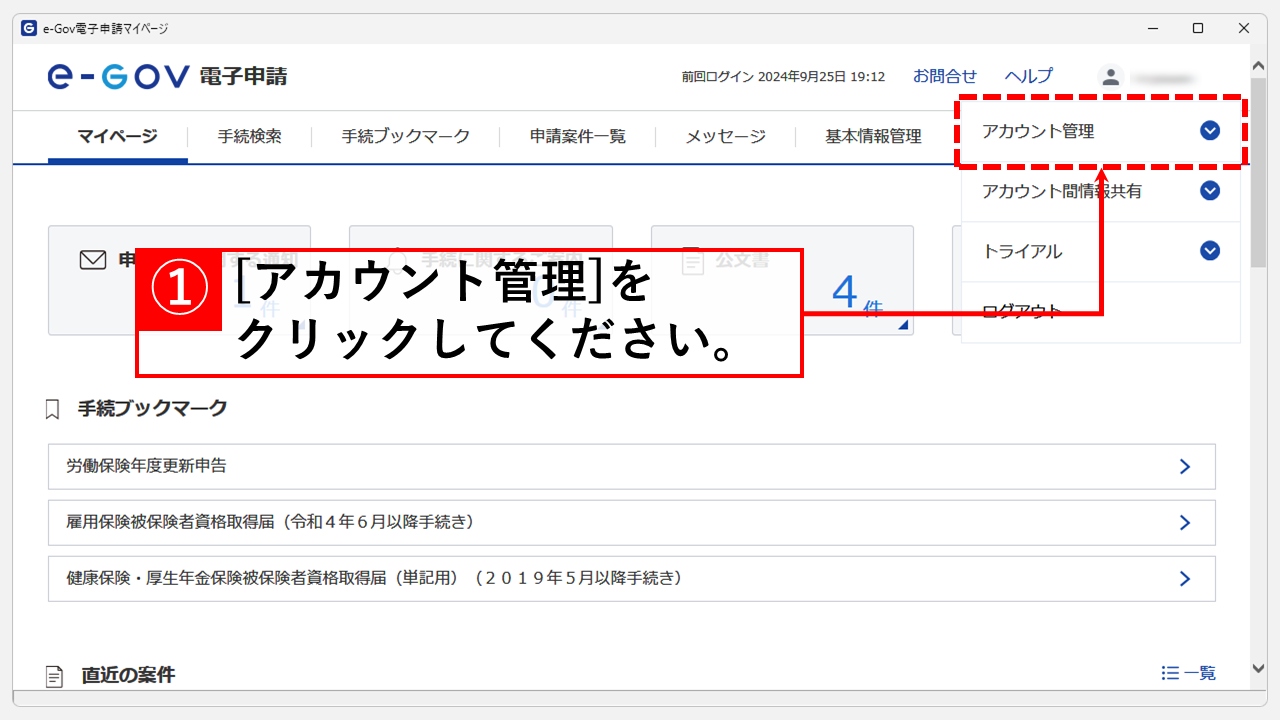The width and height of the screenshot is (1280, 720).
Task: Open the 一覧 list link for recent cases
Action: (x=1189, y=673)
